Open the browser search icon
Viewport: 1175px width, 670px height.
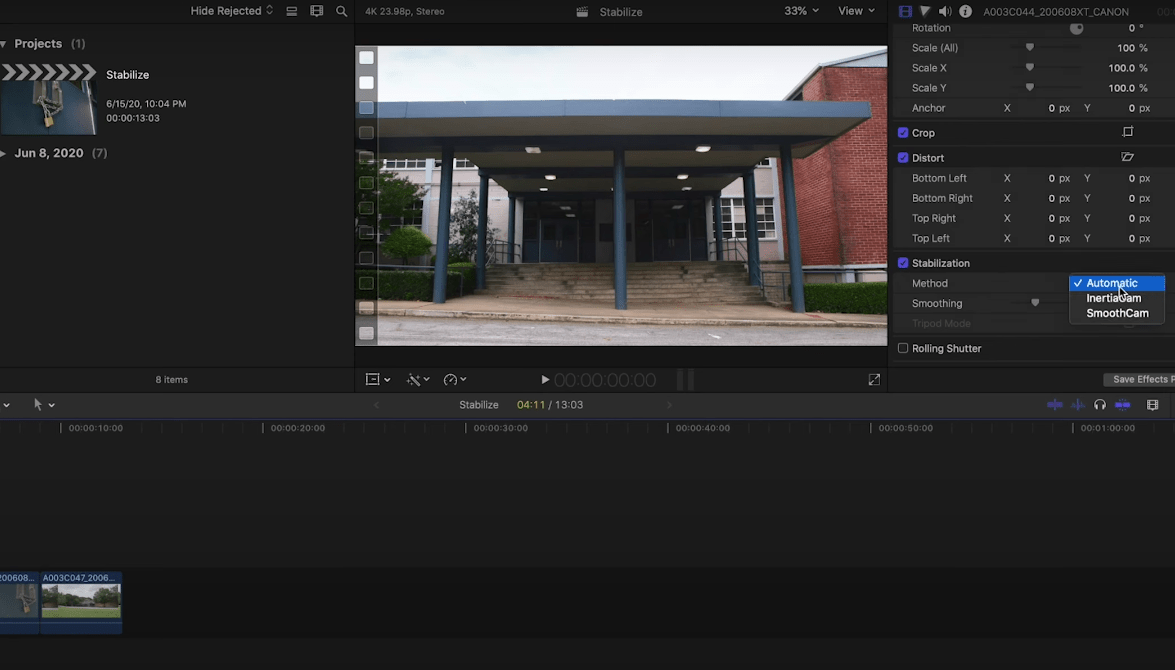(x=341, y=11)
